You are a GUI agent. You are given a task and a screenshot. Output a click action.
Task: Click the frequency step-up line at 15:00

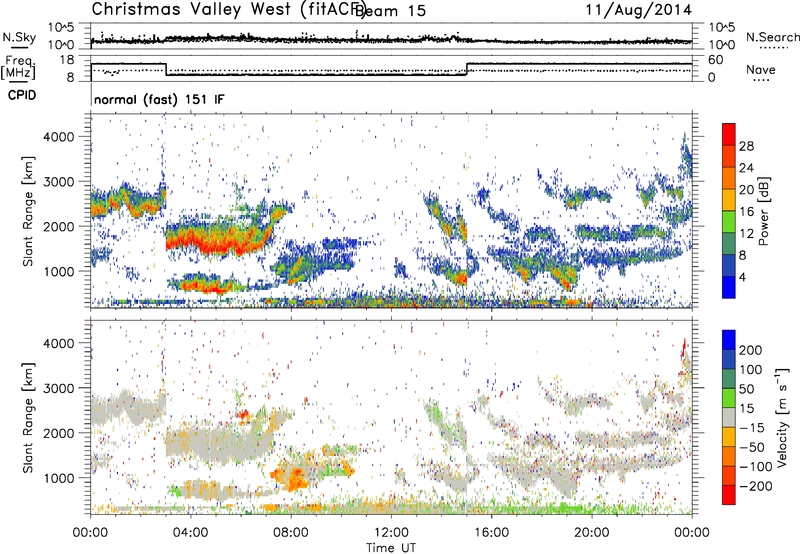point(466,69)
